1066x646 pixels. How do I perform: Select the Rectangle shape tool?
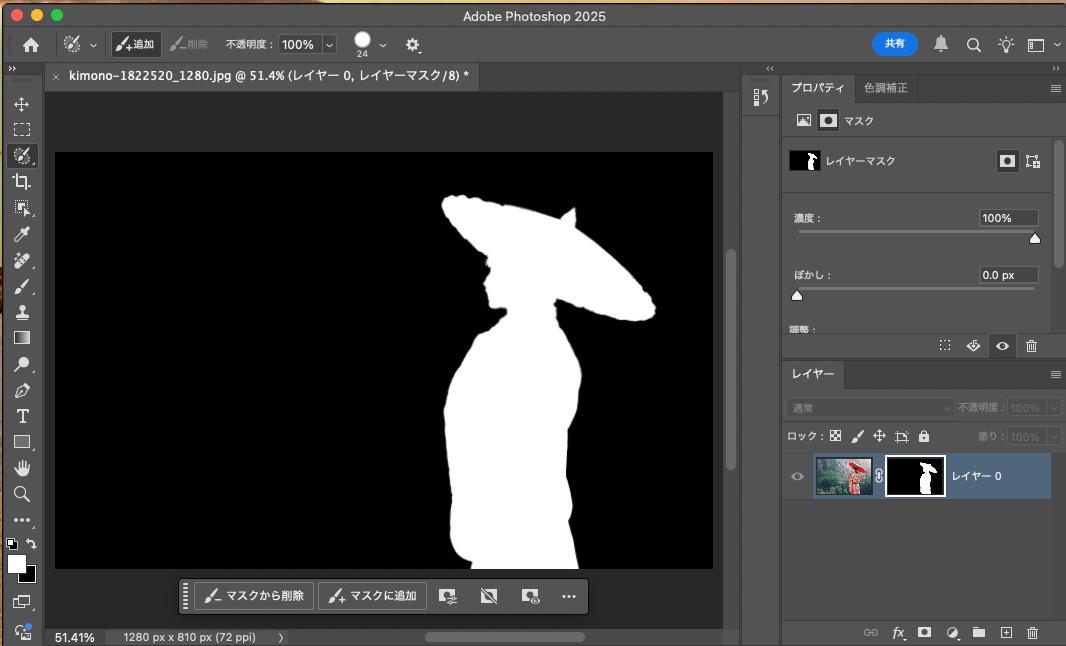[22, 442]
